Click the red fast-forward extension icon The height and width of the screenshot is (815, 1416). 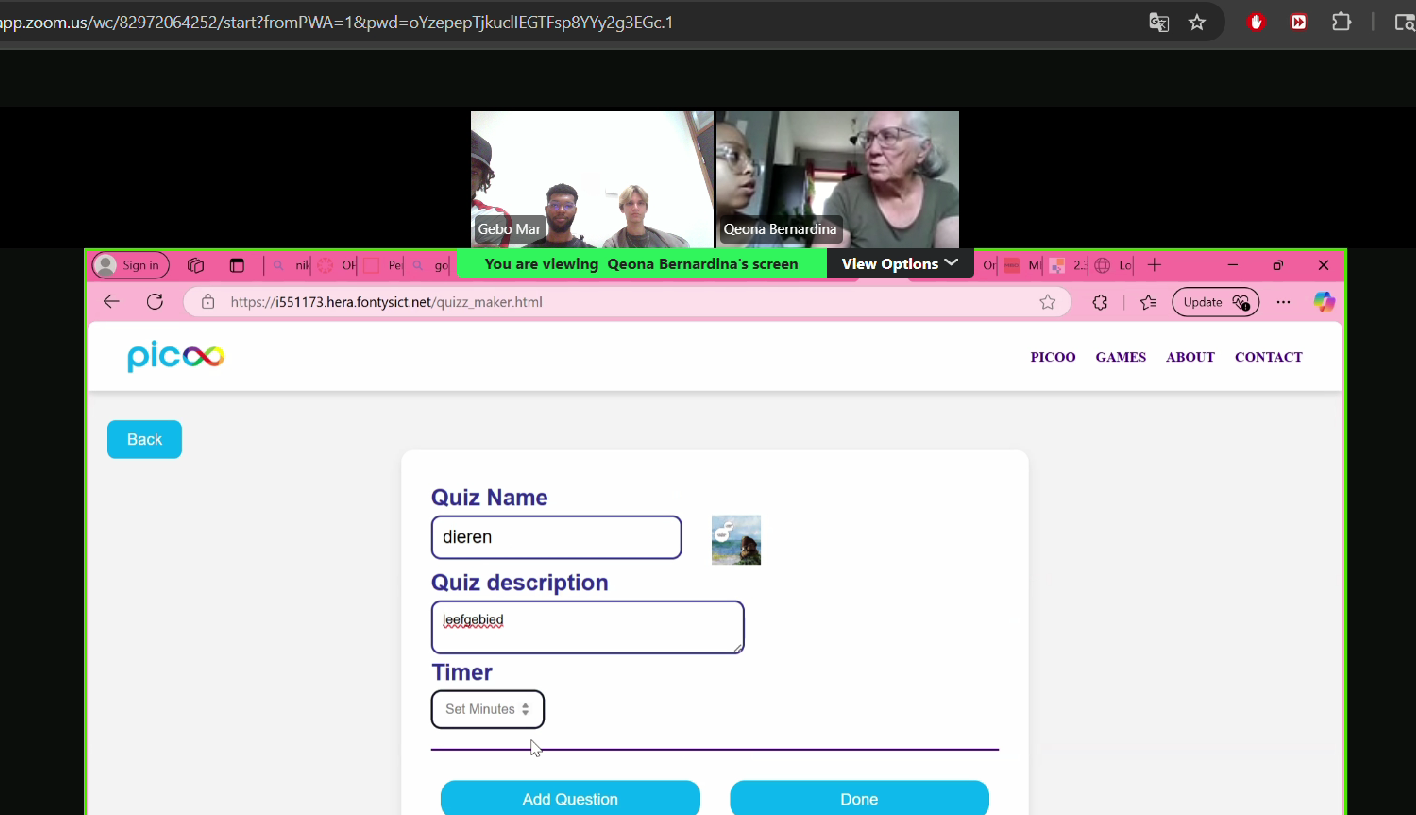pyautogui.click(x=1298, y=22)
